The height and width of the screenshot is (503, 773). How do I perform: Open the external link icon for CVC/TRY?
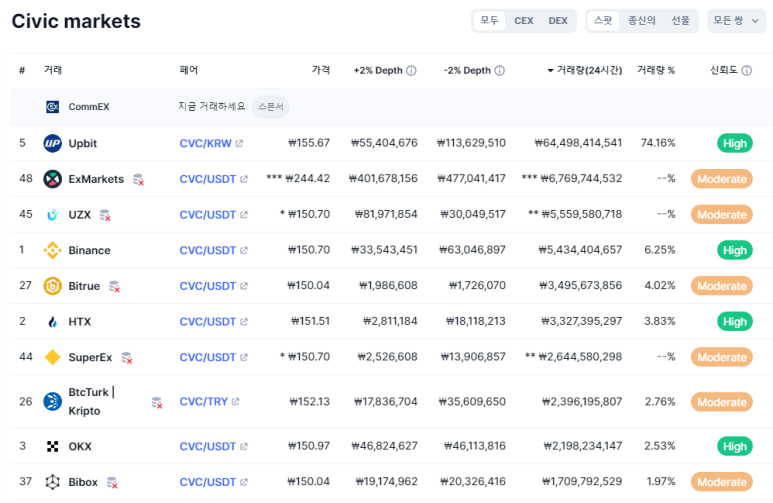tap(235, 401)
